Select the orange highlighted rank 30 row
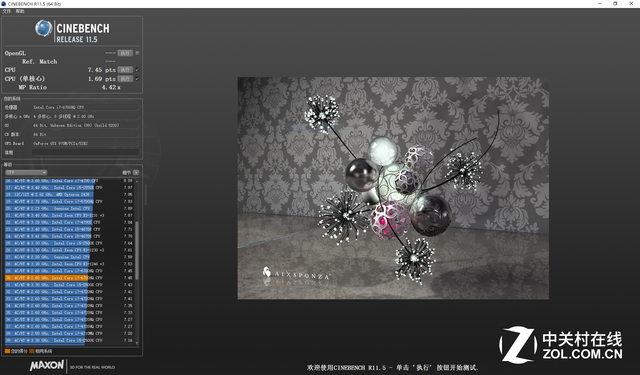This screenshot has height=375, width=640. click(69, 278)
